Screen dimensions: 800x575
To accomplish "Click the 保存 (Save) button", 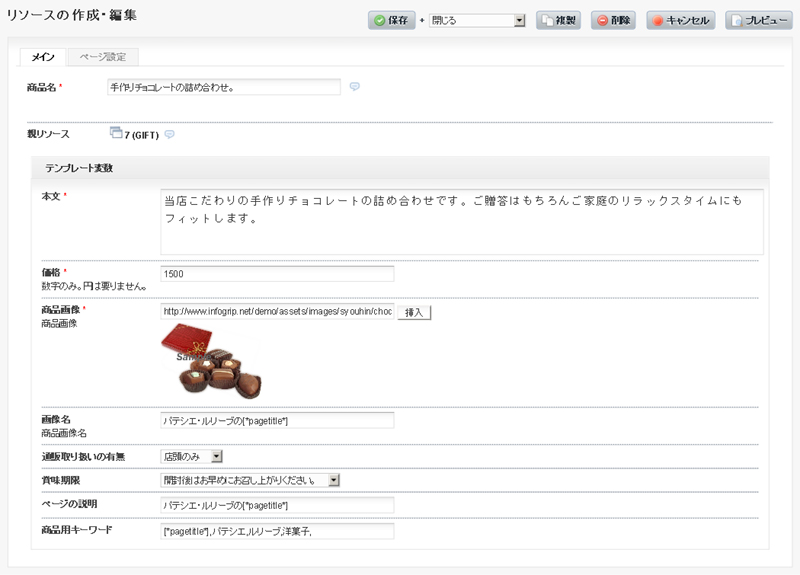I will [x=391, y=20].
